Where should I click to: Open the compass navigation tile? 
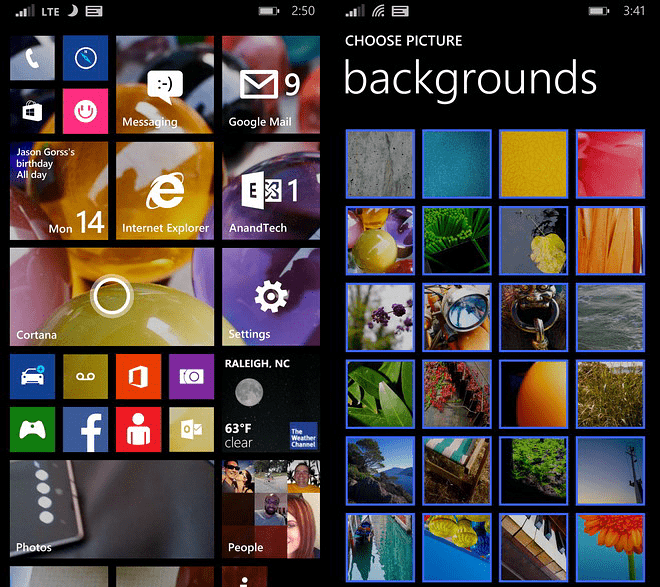(85, 58)
